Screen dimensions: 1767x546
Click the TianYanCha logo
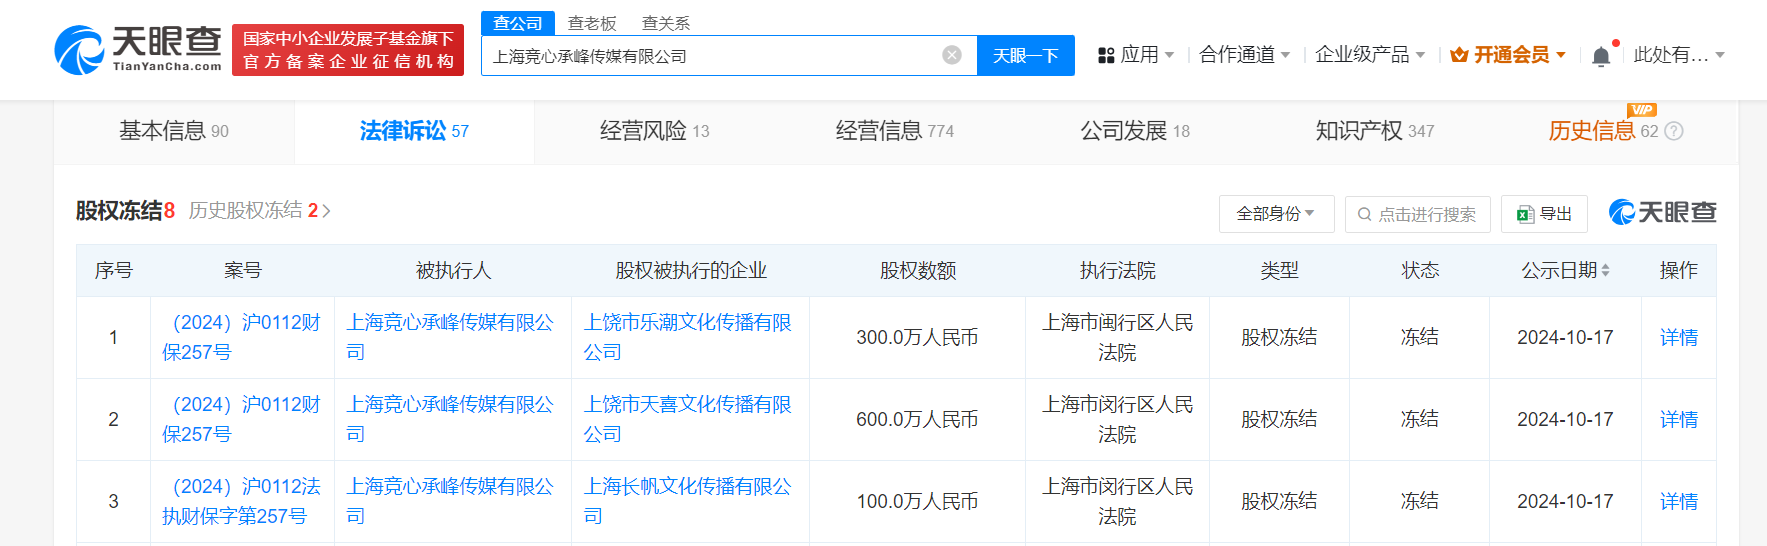(x=138, y=49)
